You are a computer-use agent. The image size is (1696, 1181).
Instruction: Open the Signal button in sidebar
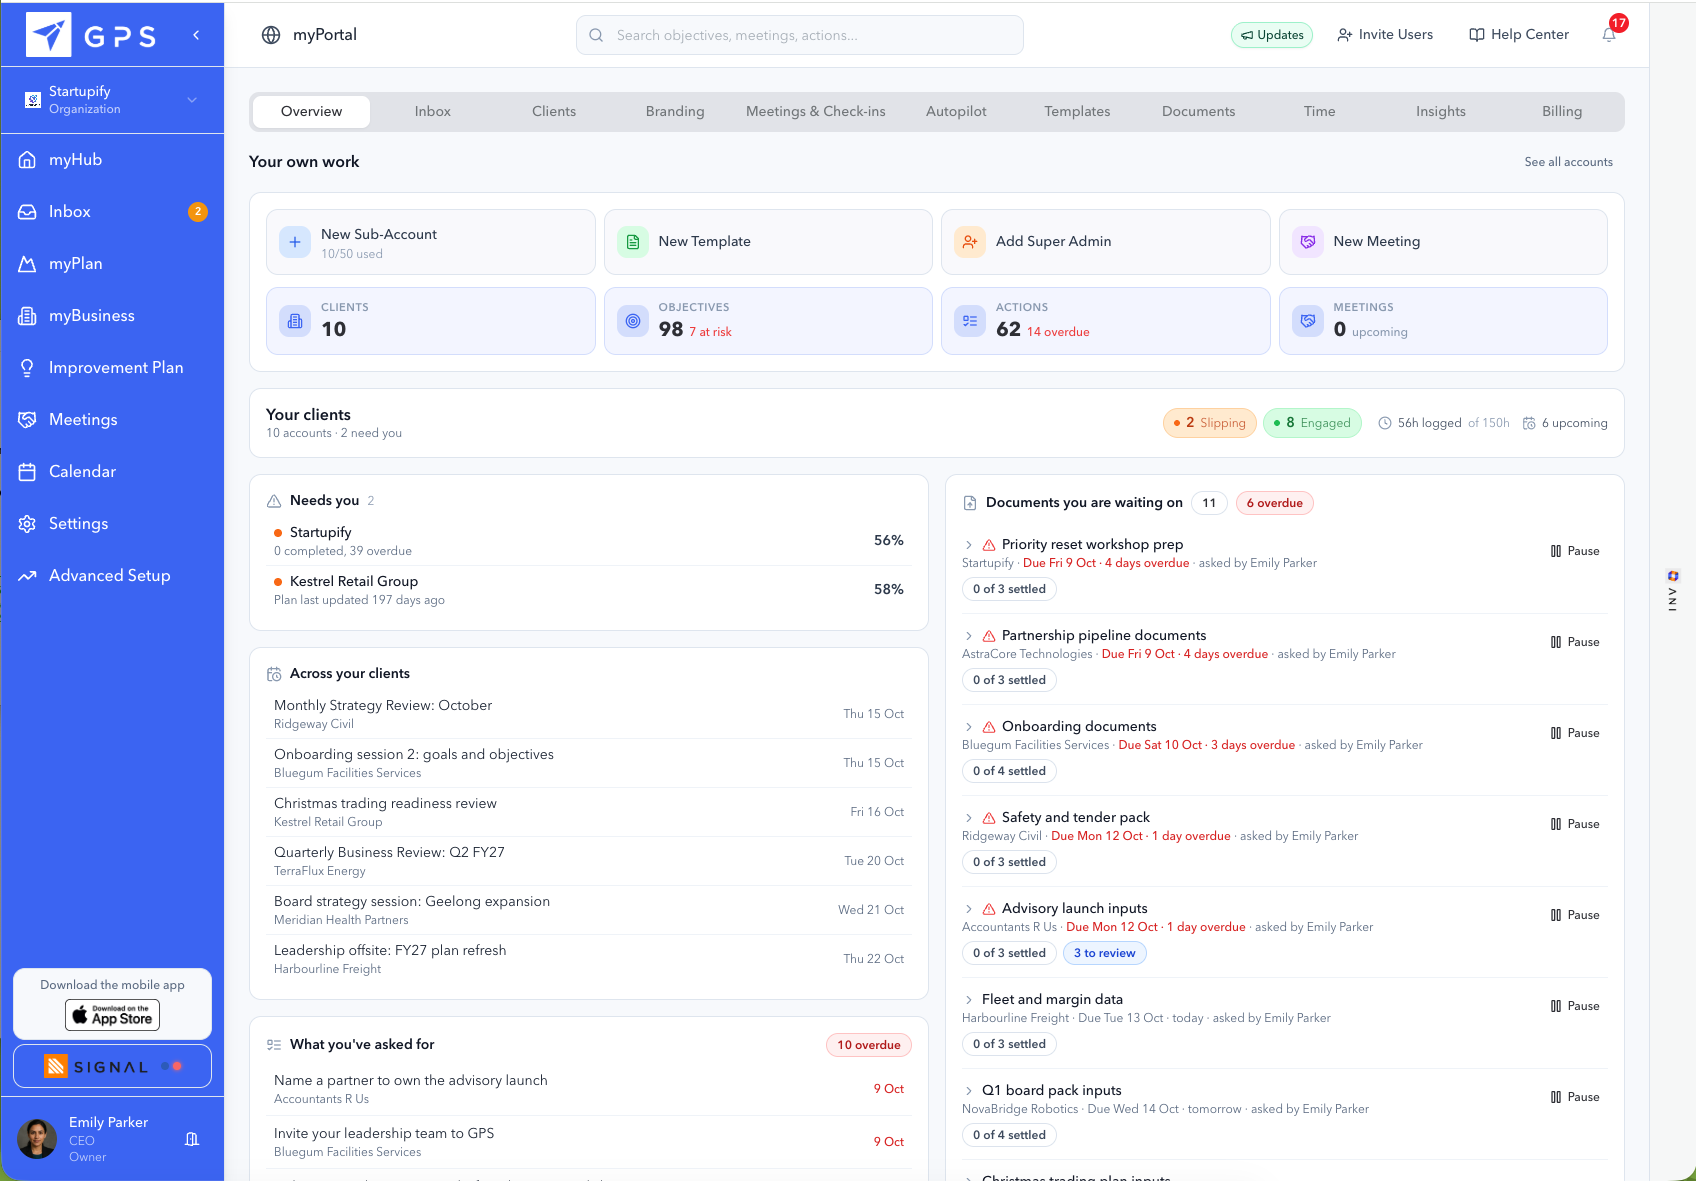pos(112,1066)
